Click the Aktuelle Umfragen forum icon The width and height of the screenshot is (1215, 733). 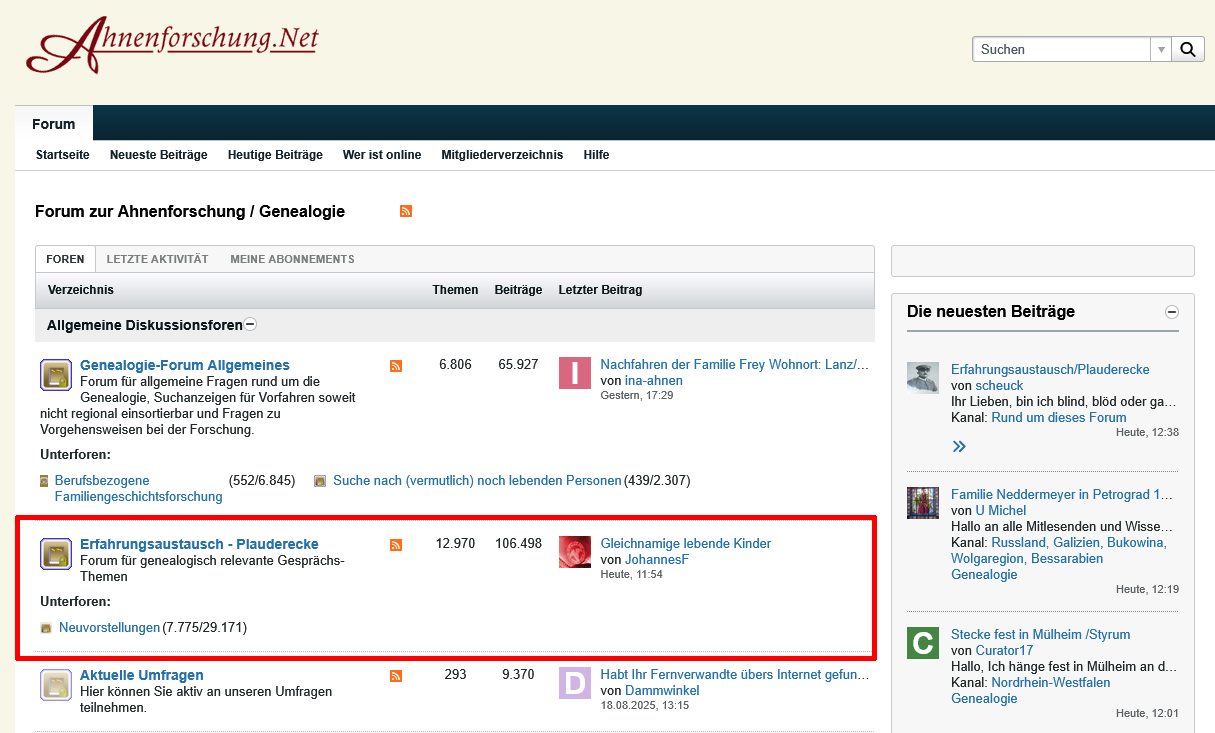(55, 685)
